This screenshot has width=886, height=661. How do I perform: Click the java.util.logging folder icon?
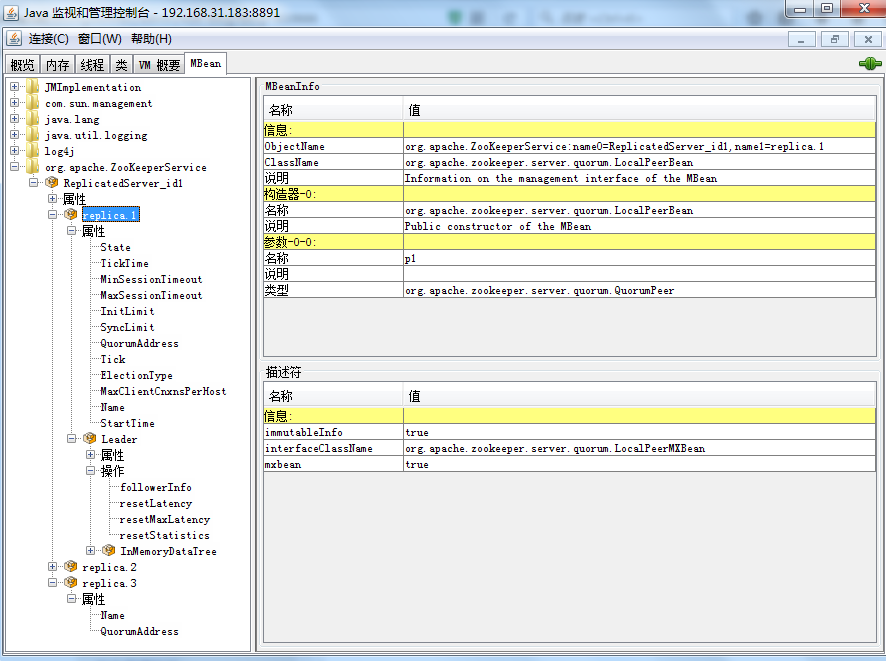tap(33, 135)
